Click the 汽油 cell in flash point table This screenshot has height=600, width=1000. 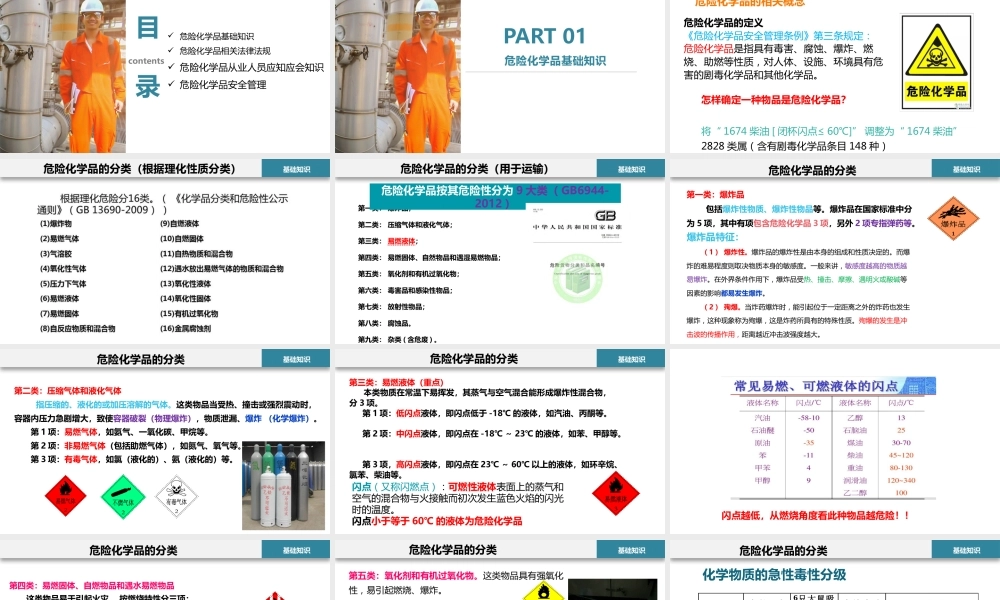pyautogui.click(x=762, y=418)
